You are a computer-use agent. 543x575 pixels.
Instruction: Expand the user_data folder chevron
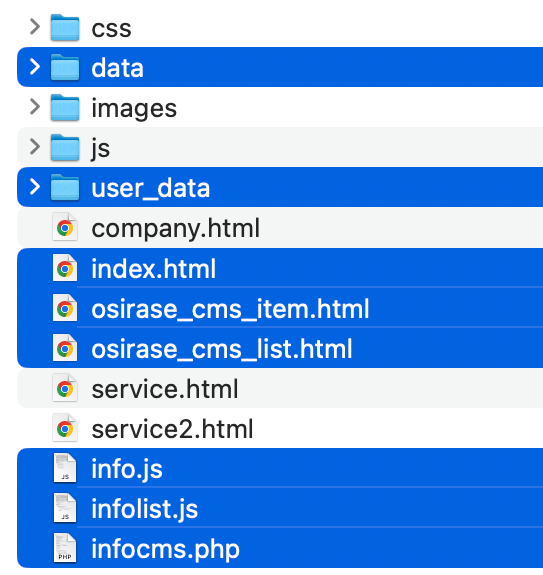pos(35,187)
